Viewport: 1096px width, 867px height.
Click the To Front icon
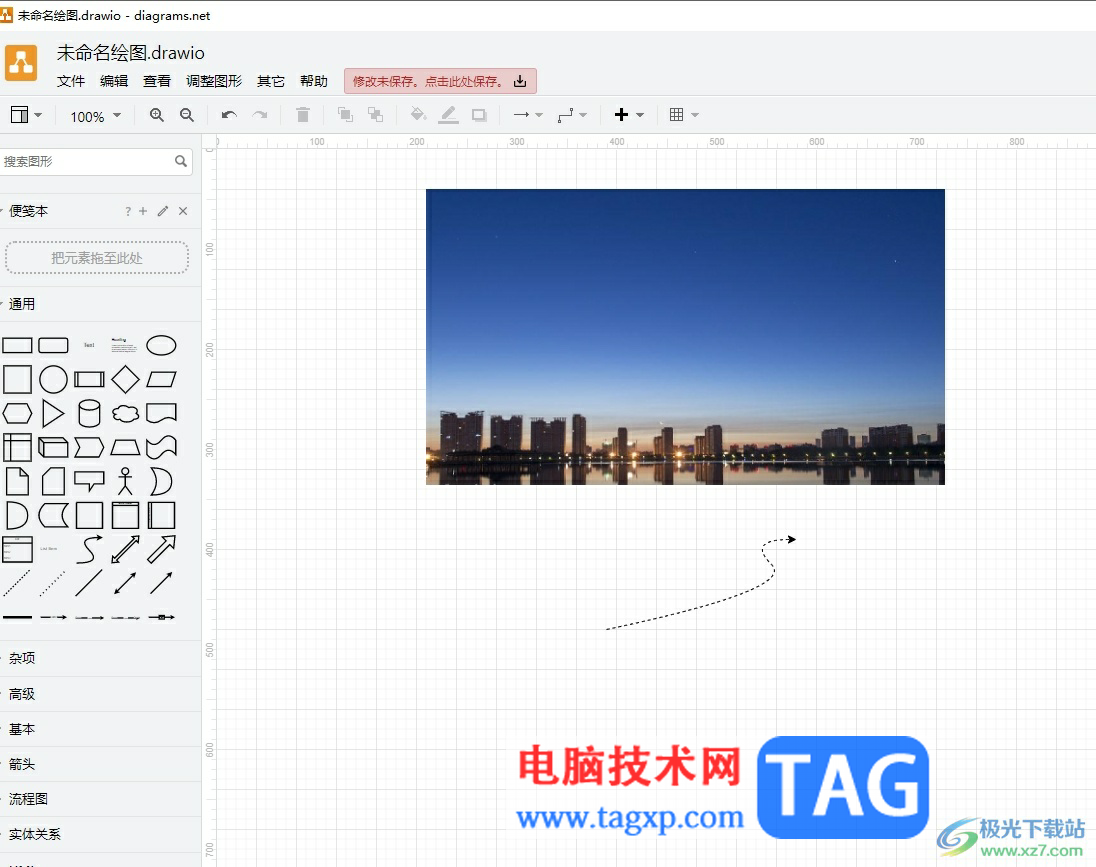(345, 115)
